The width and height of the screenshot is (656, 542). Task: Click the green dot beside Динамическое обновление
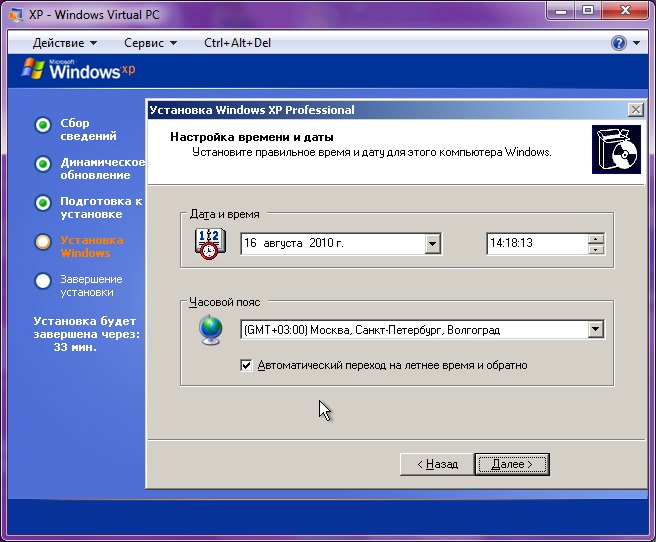[43, 164]
